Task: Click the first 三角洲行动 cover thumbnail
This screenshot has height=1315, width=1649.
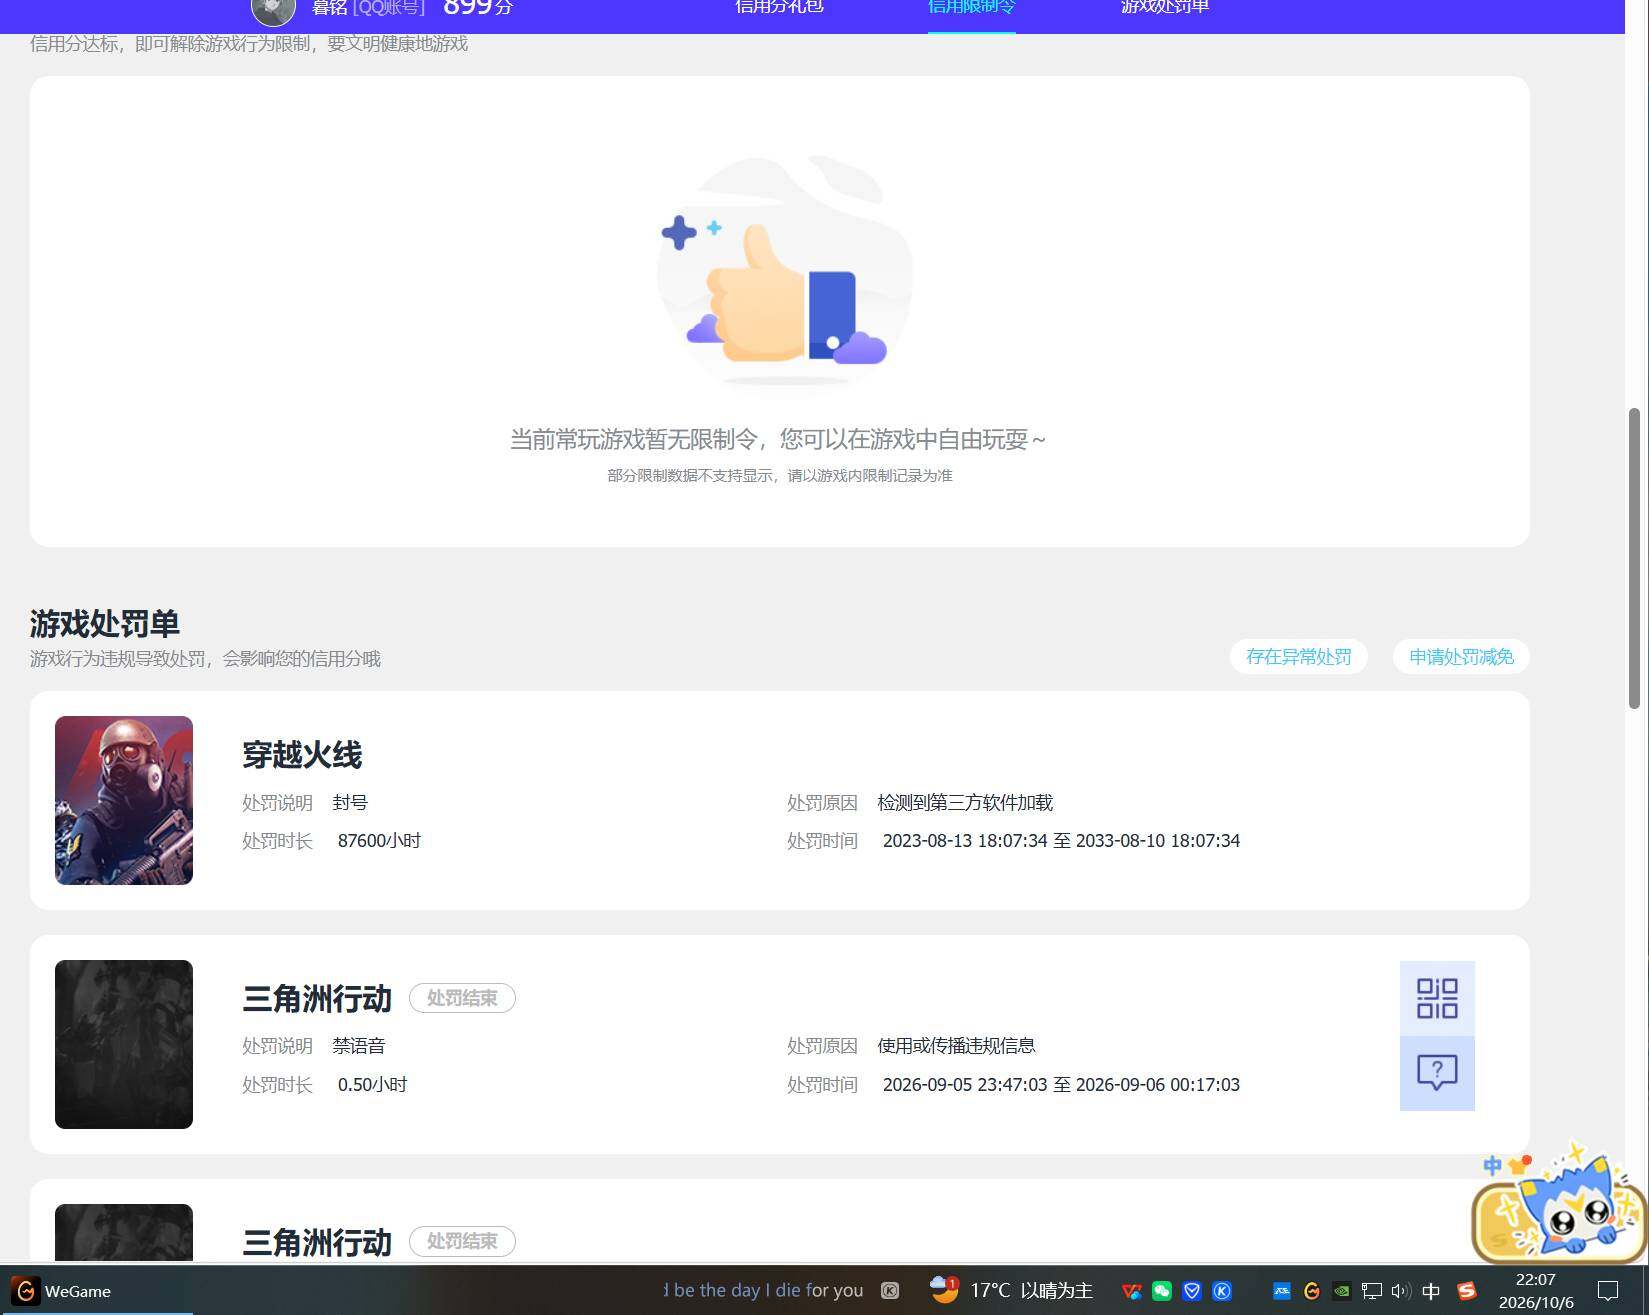Action: [x=124, y=1044]
